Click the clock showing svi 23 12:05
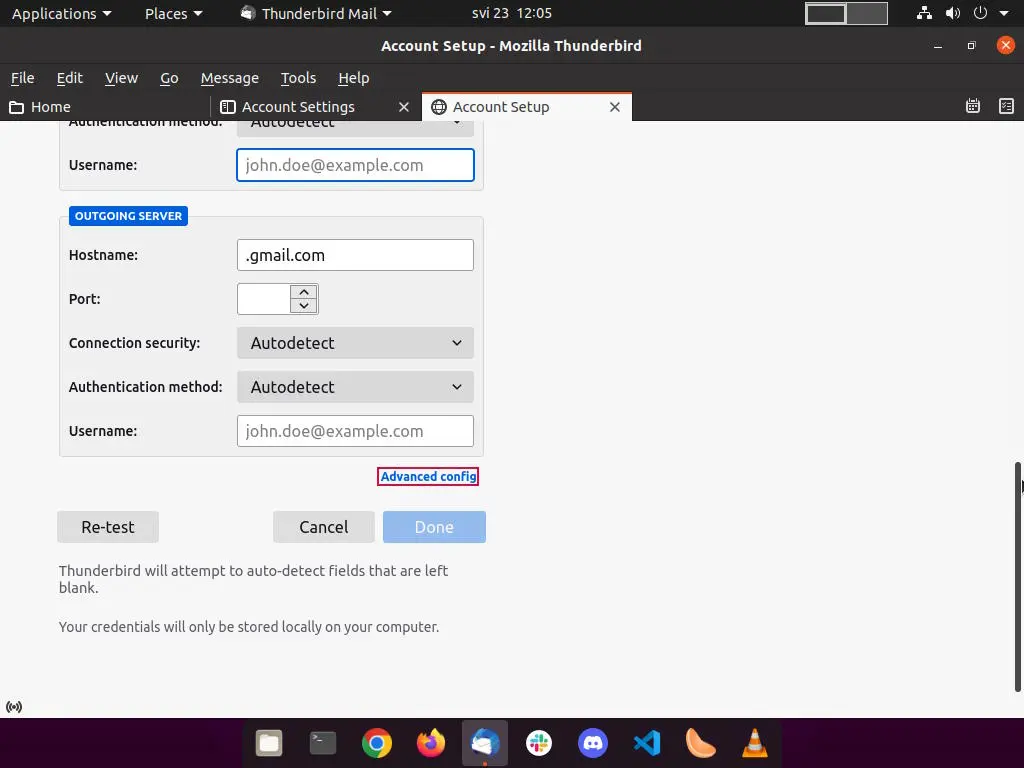1024x768 pixels. (x=511, y=13)
